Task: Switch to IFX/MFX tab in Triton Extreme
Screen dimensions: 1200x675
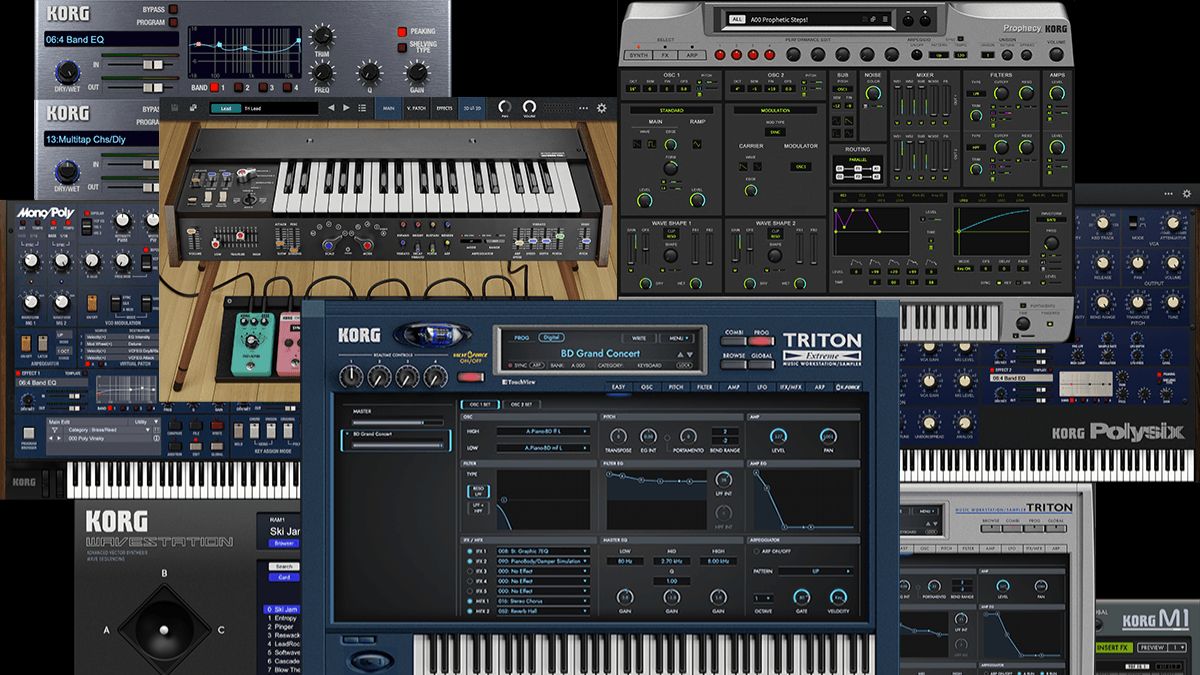Action: pyautogui.click(x=791, y=387)
